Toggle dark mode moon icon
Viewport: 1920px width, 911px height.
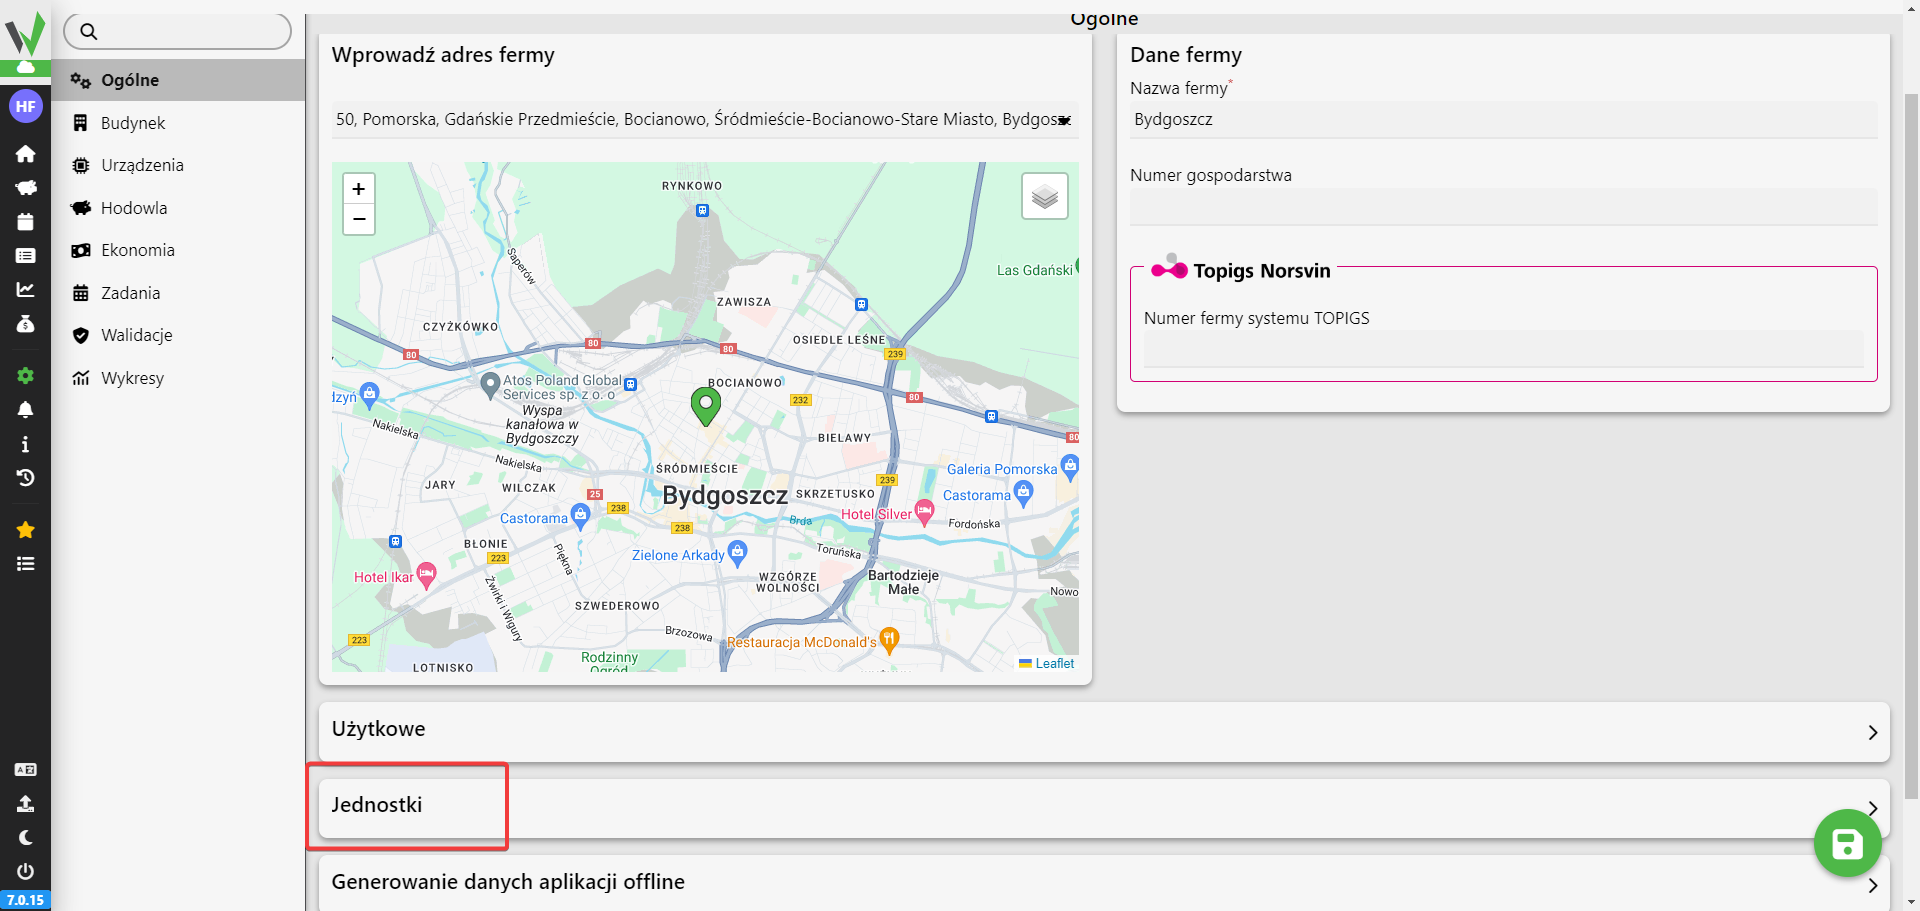[x=25, y=838]
